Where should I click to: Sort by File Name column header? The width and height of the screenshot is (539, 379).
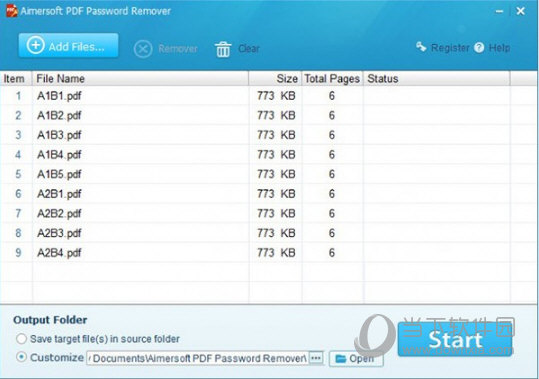140,79
